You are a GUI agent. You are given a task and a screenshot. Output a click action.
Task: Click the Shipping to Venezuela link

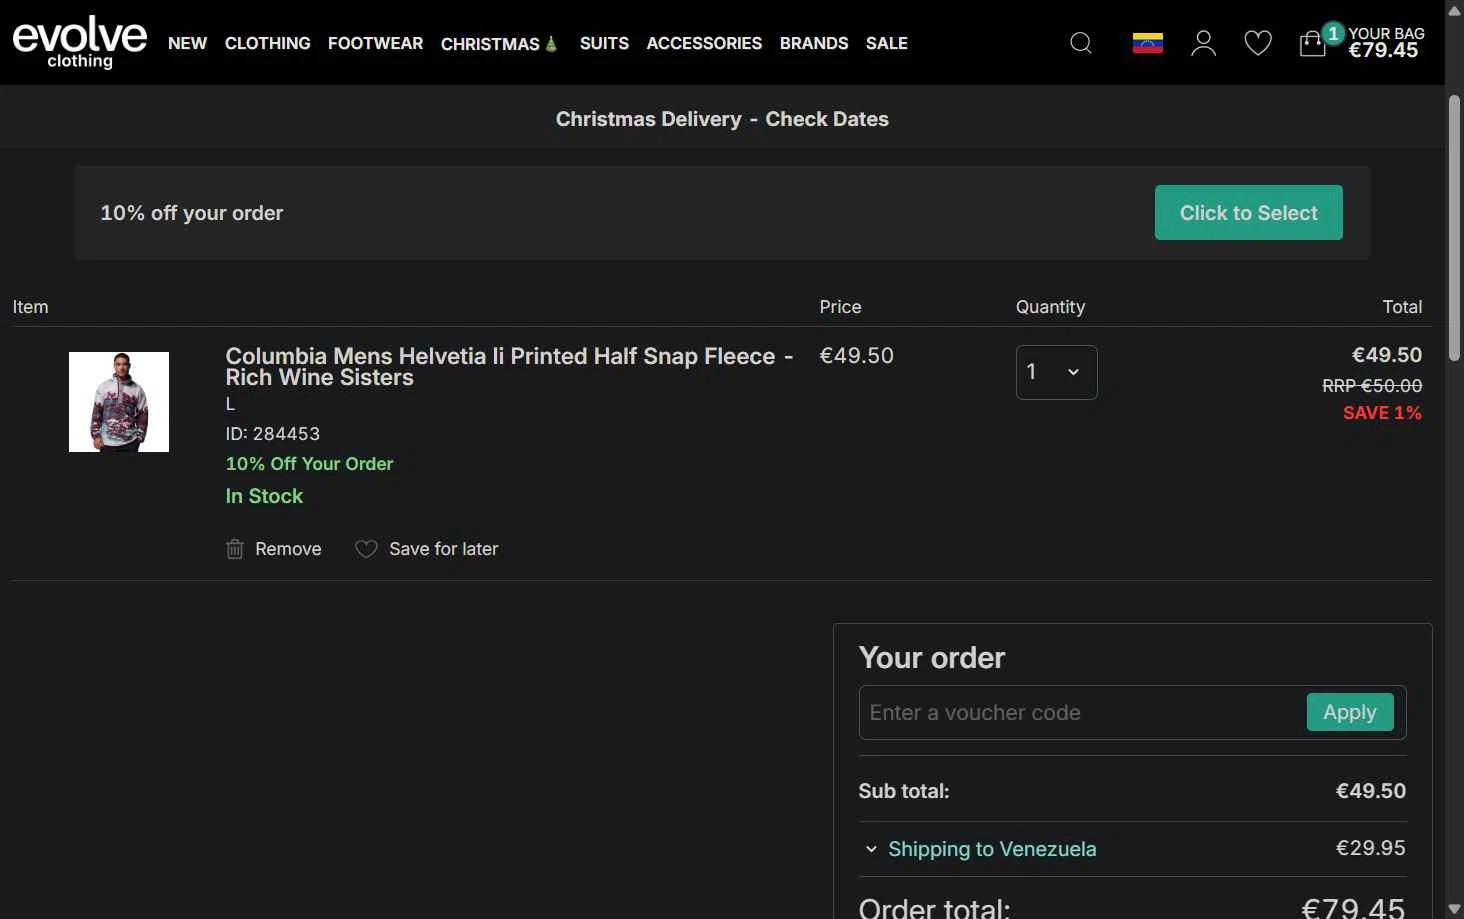pos(992,849)
